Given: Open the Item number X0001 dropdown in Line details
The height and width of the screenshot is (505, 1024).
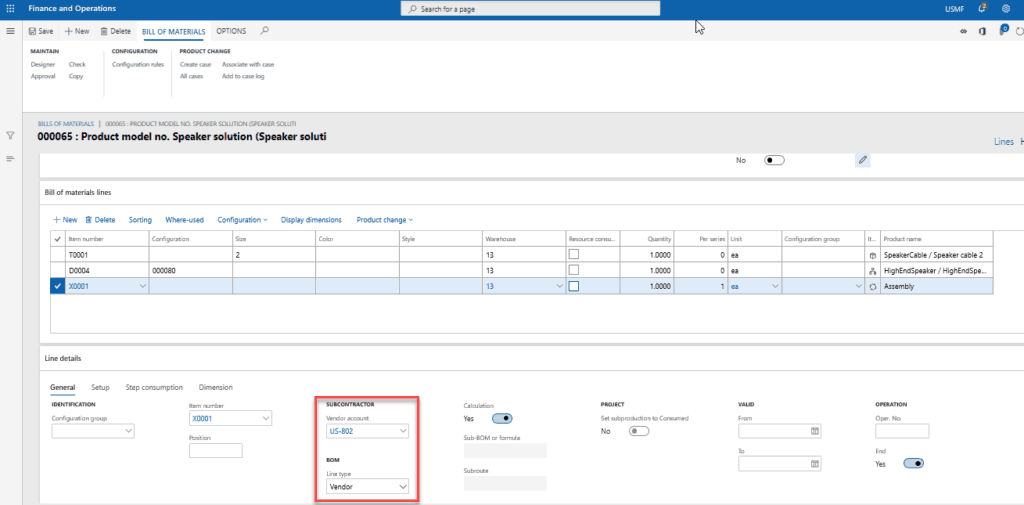Looking at the screenshot, I should tap(266, 418).
